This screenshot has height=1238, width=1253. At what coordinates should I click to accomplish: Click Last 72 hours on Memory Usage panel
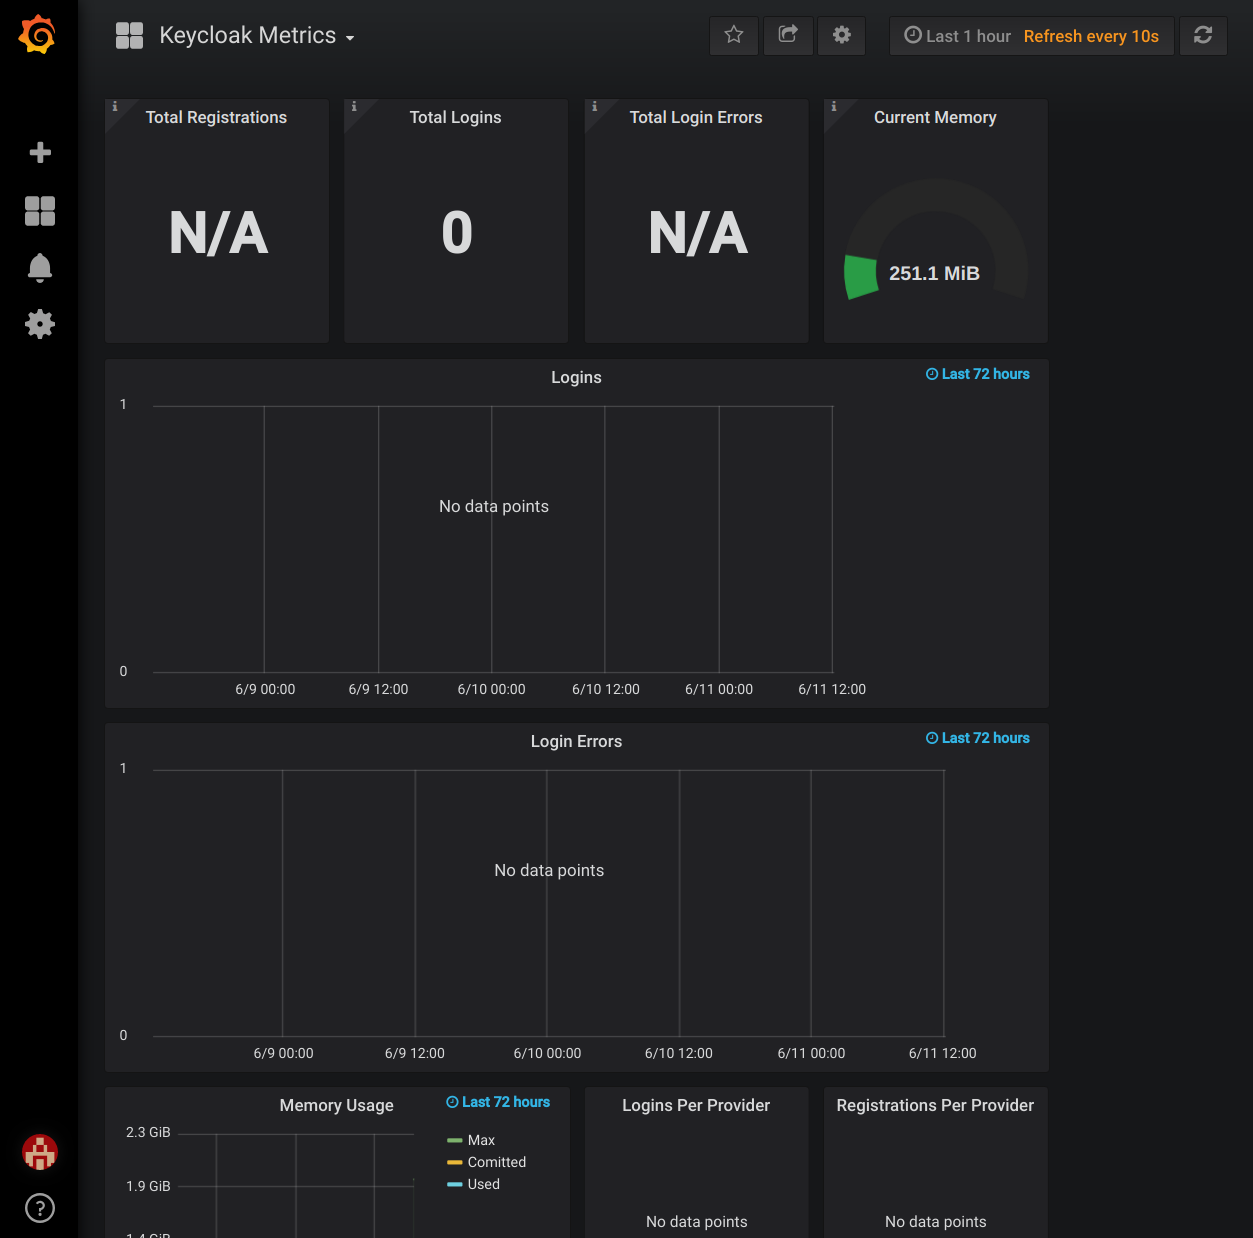[x=498, y=1102]
